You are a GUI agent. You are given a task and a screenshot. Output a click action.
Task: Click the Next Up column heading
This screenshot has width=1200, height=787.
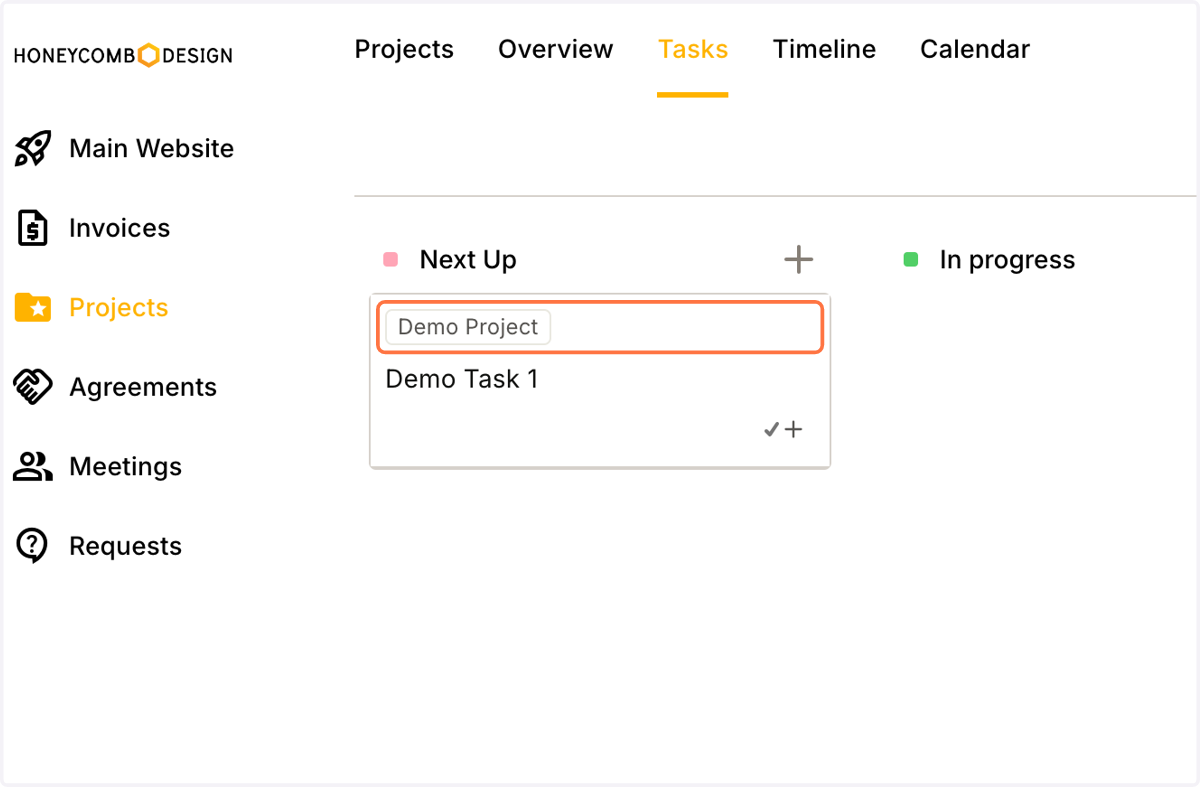468,260
